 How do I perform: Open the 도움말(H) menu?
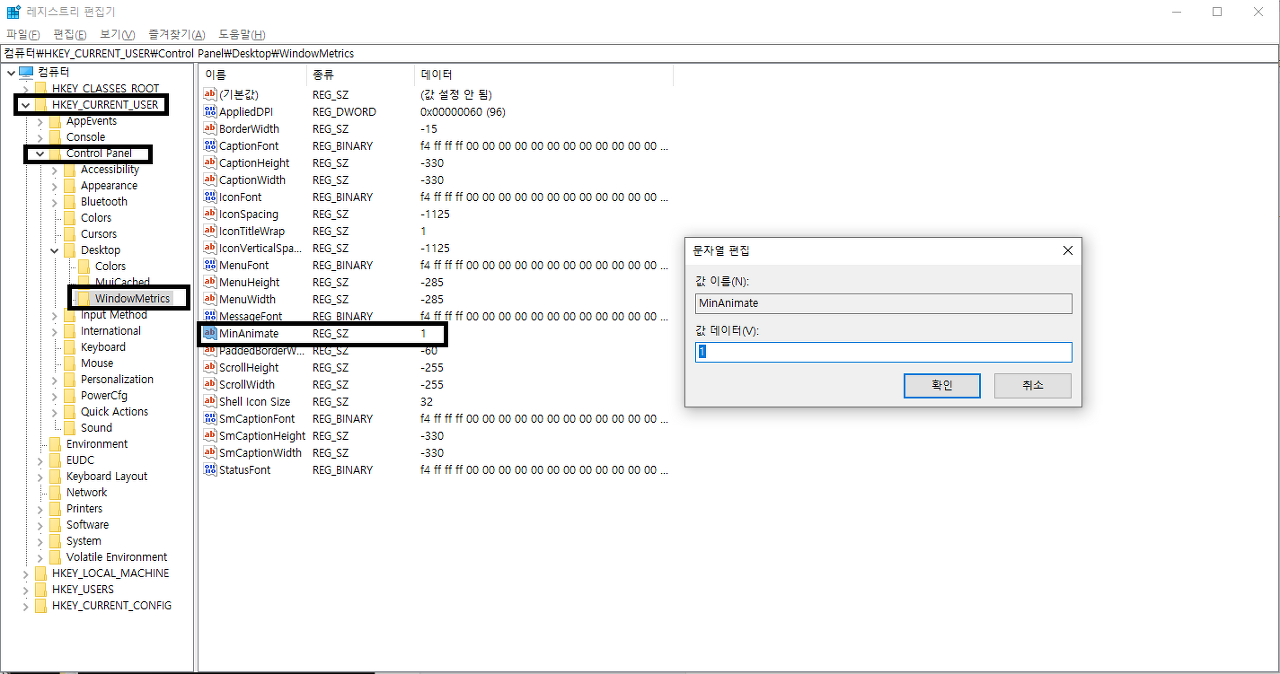242,35
